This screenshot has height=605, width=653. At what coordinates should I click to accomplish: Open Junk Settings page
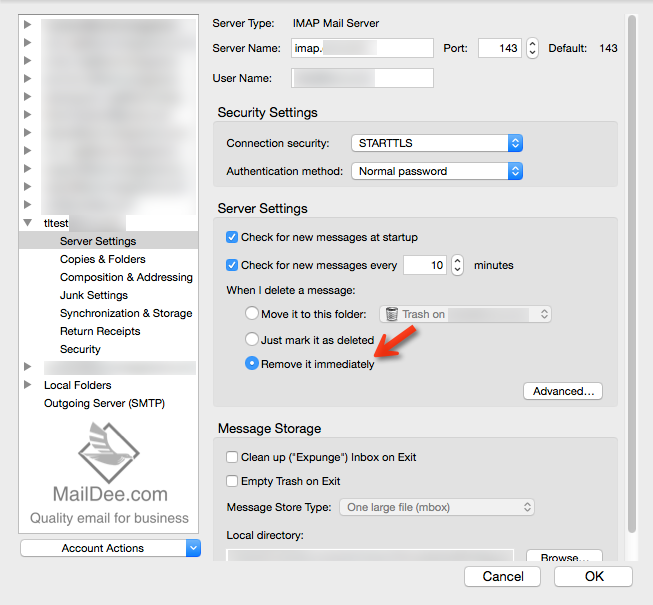94,295
